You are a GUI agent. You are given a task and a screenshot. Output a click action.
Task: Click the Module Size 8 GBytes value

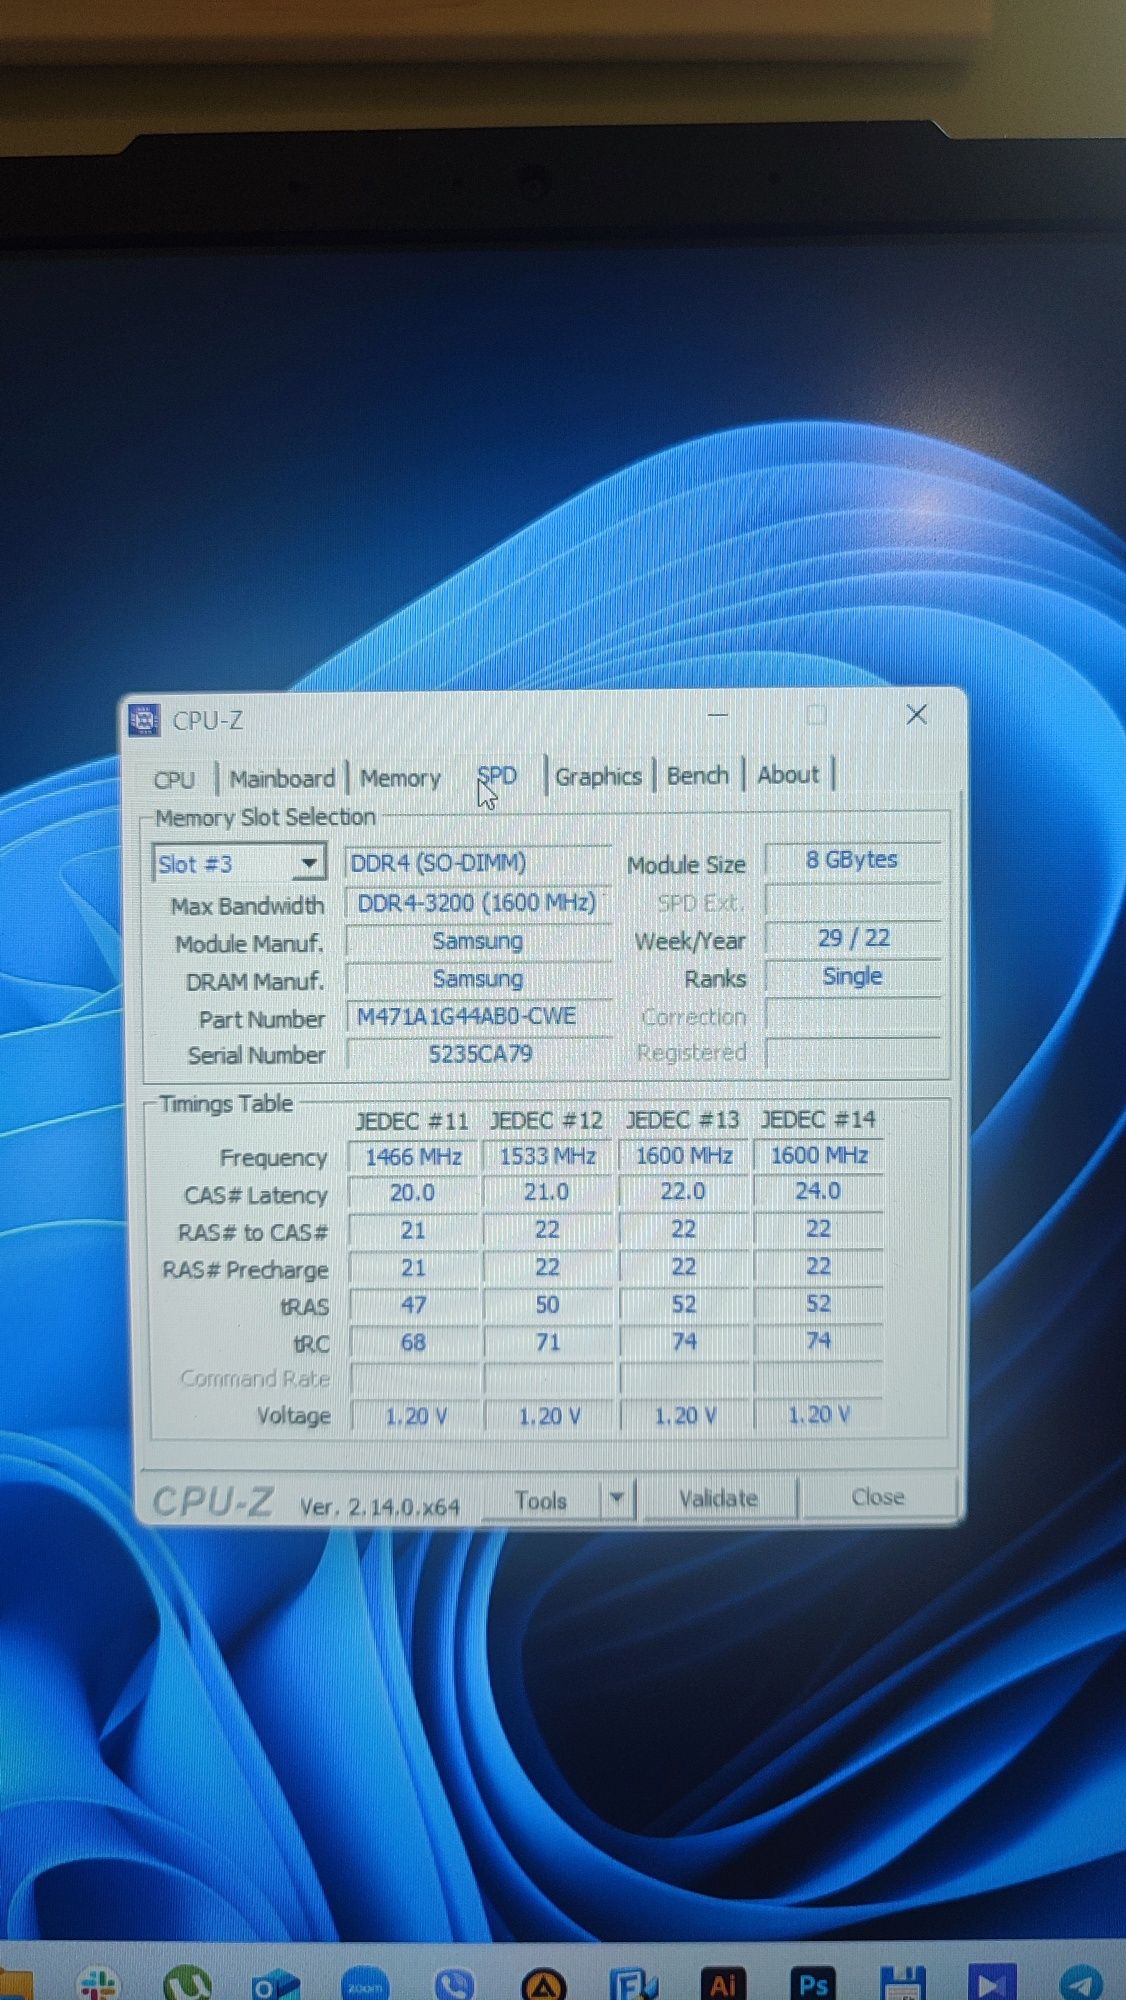point(852,860)
